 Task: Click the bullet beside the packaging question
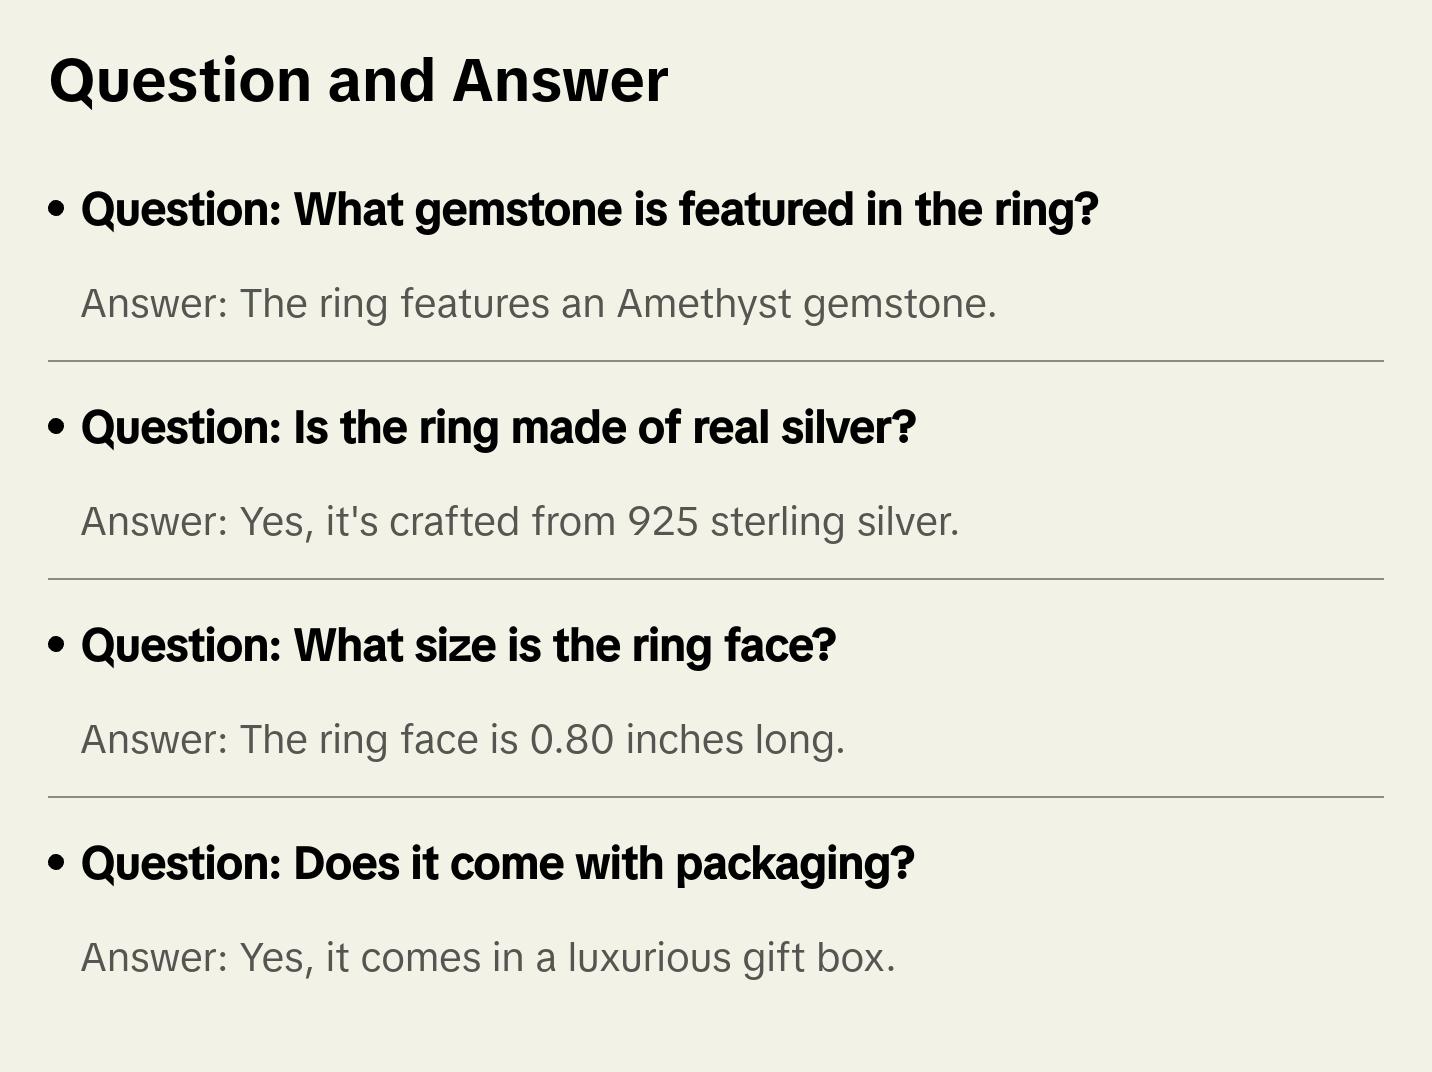(57, 864)
